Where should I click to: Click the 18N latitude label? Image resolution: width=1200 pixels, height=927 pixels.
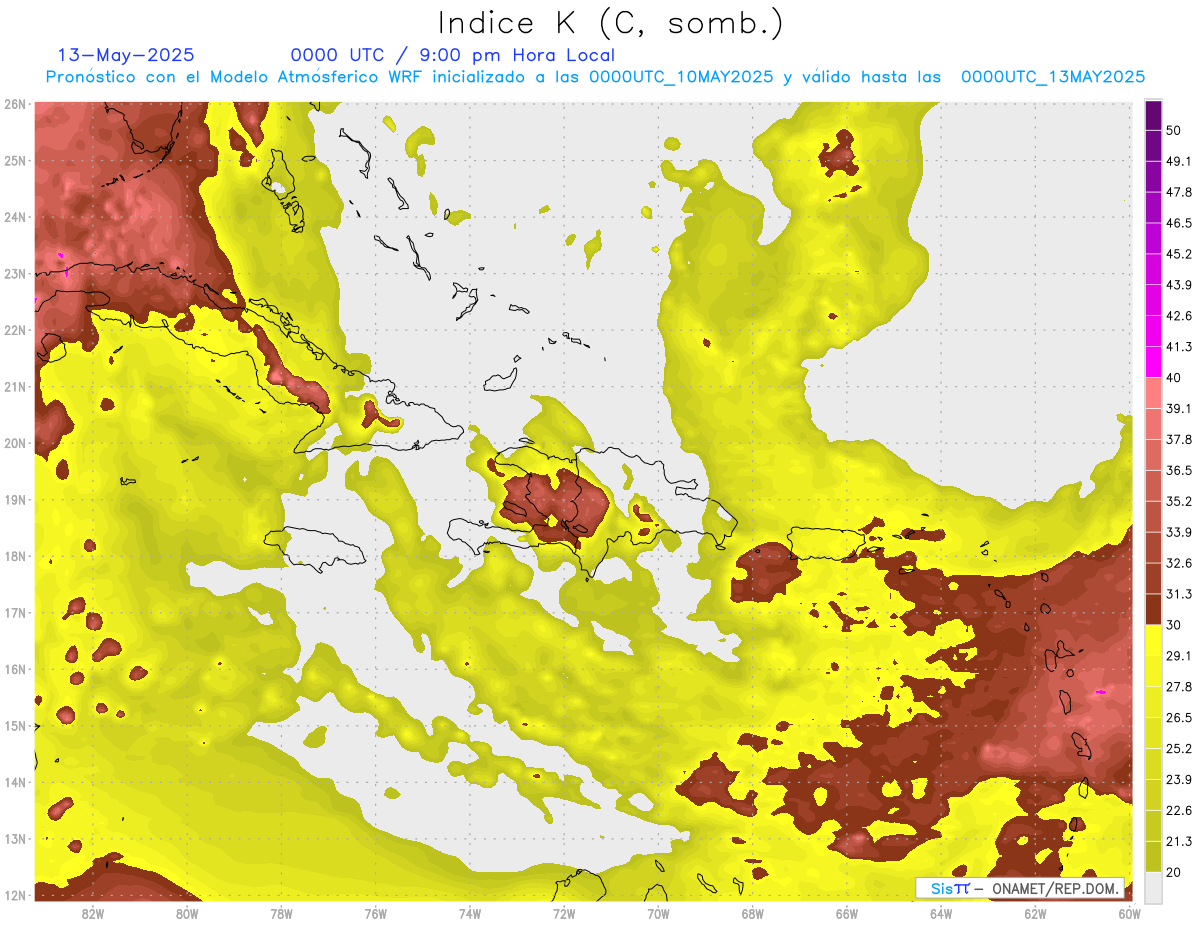pos(15,556)
